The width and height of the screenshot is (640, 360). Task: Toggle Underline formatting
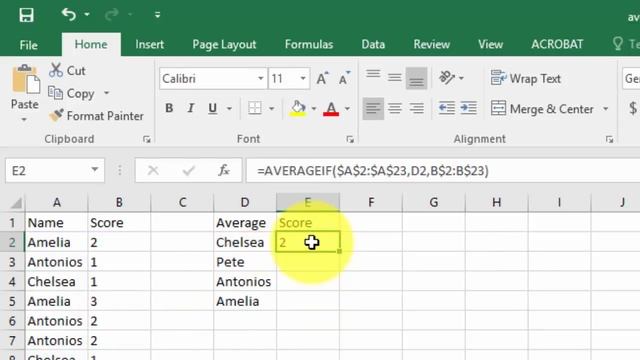pos(212,109)
